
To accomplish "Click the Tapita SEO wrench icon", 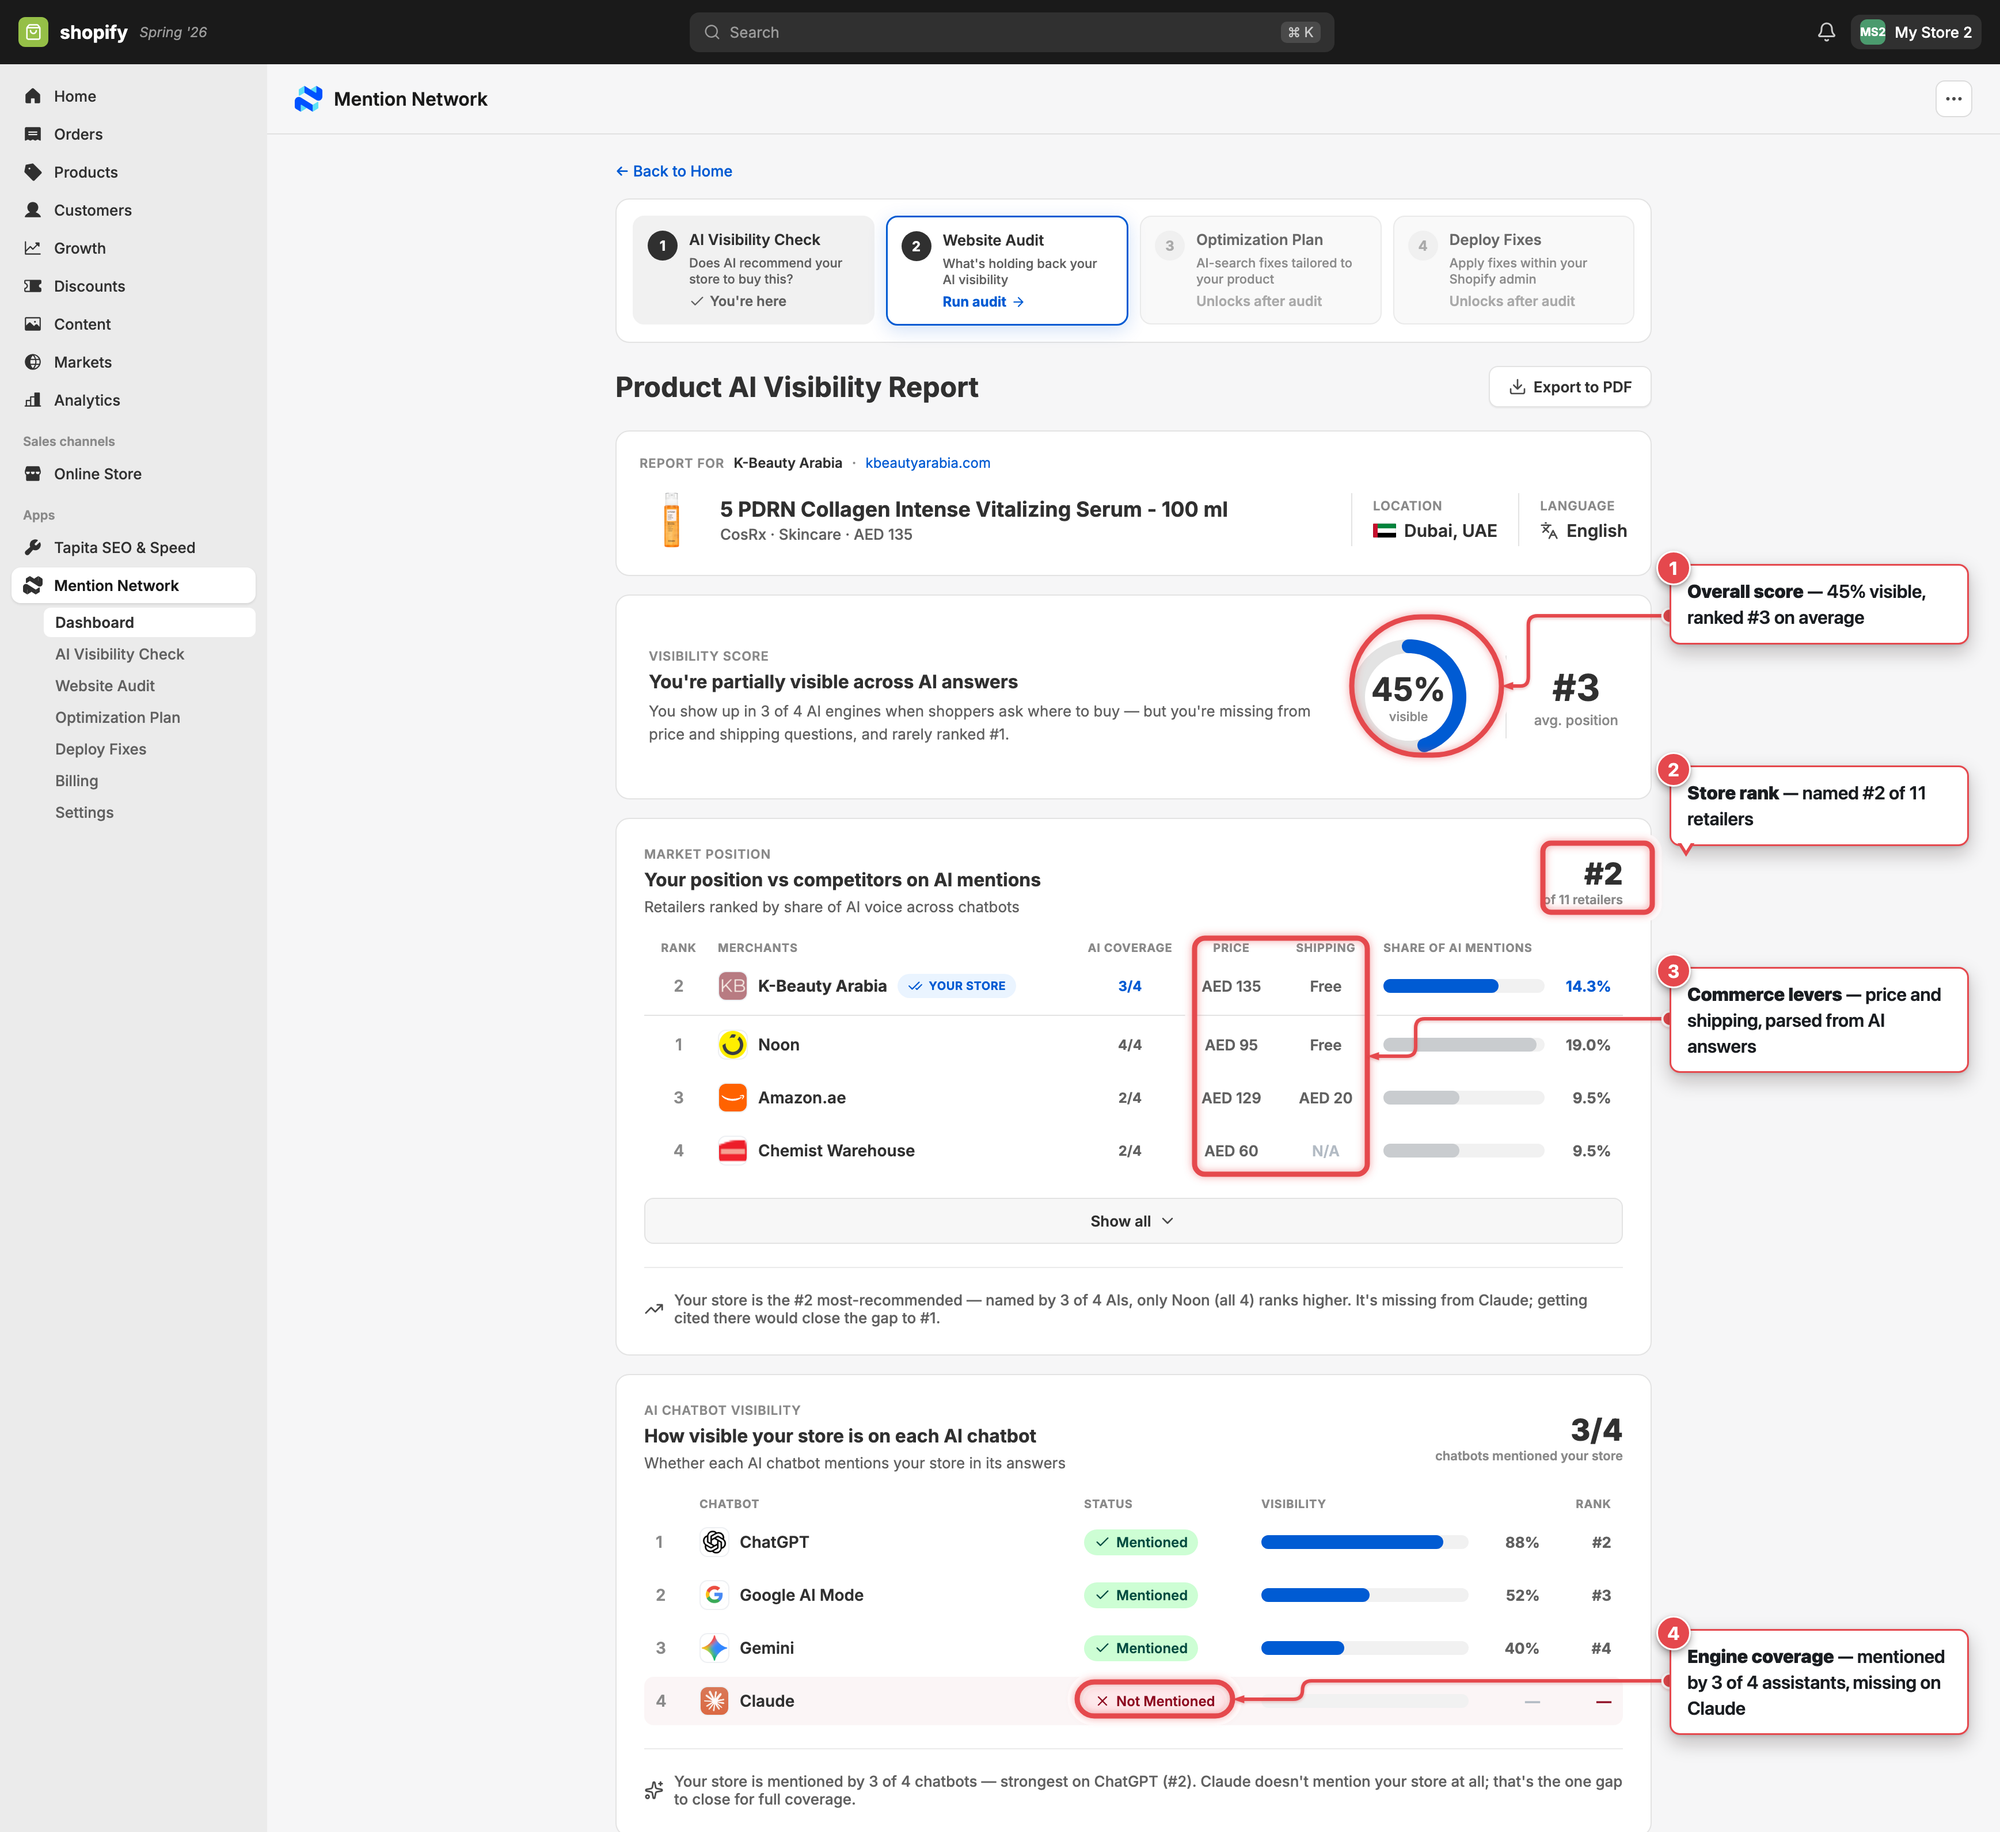I will coord(33,547).
